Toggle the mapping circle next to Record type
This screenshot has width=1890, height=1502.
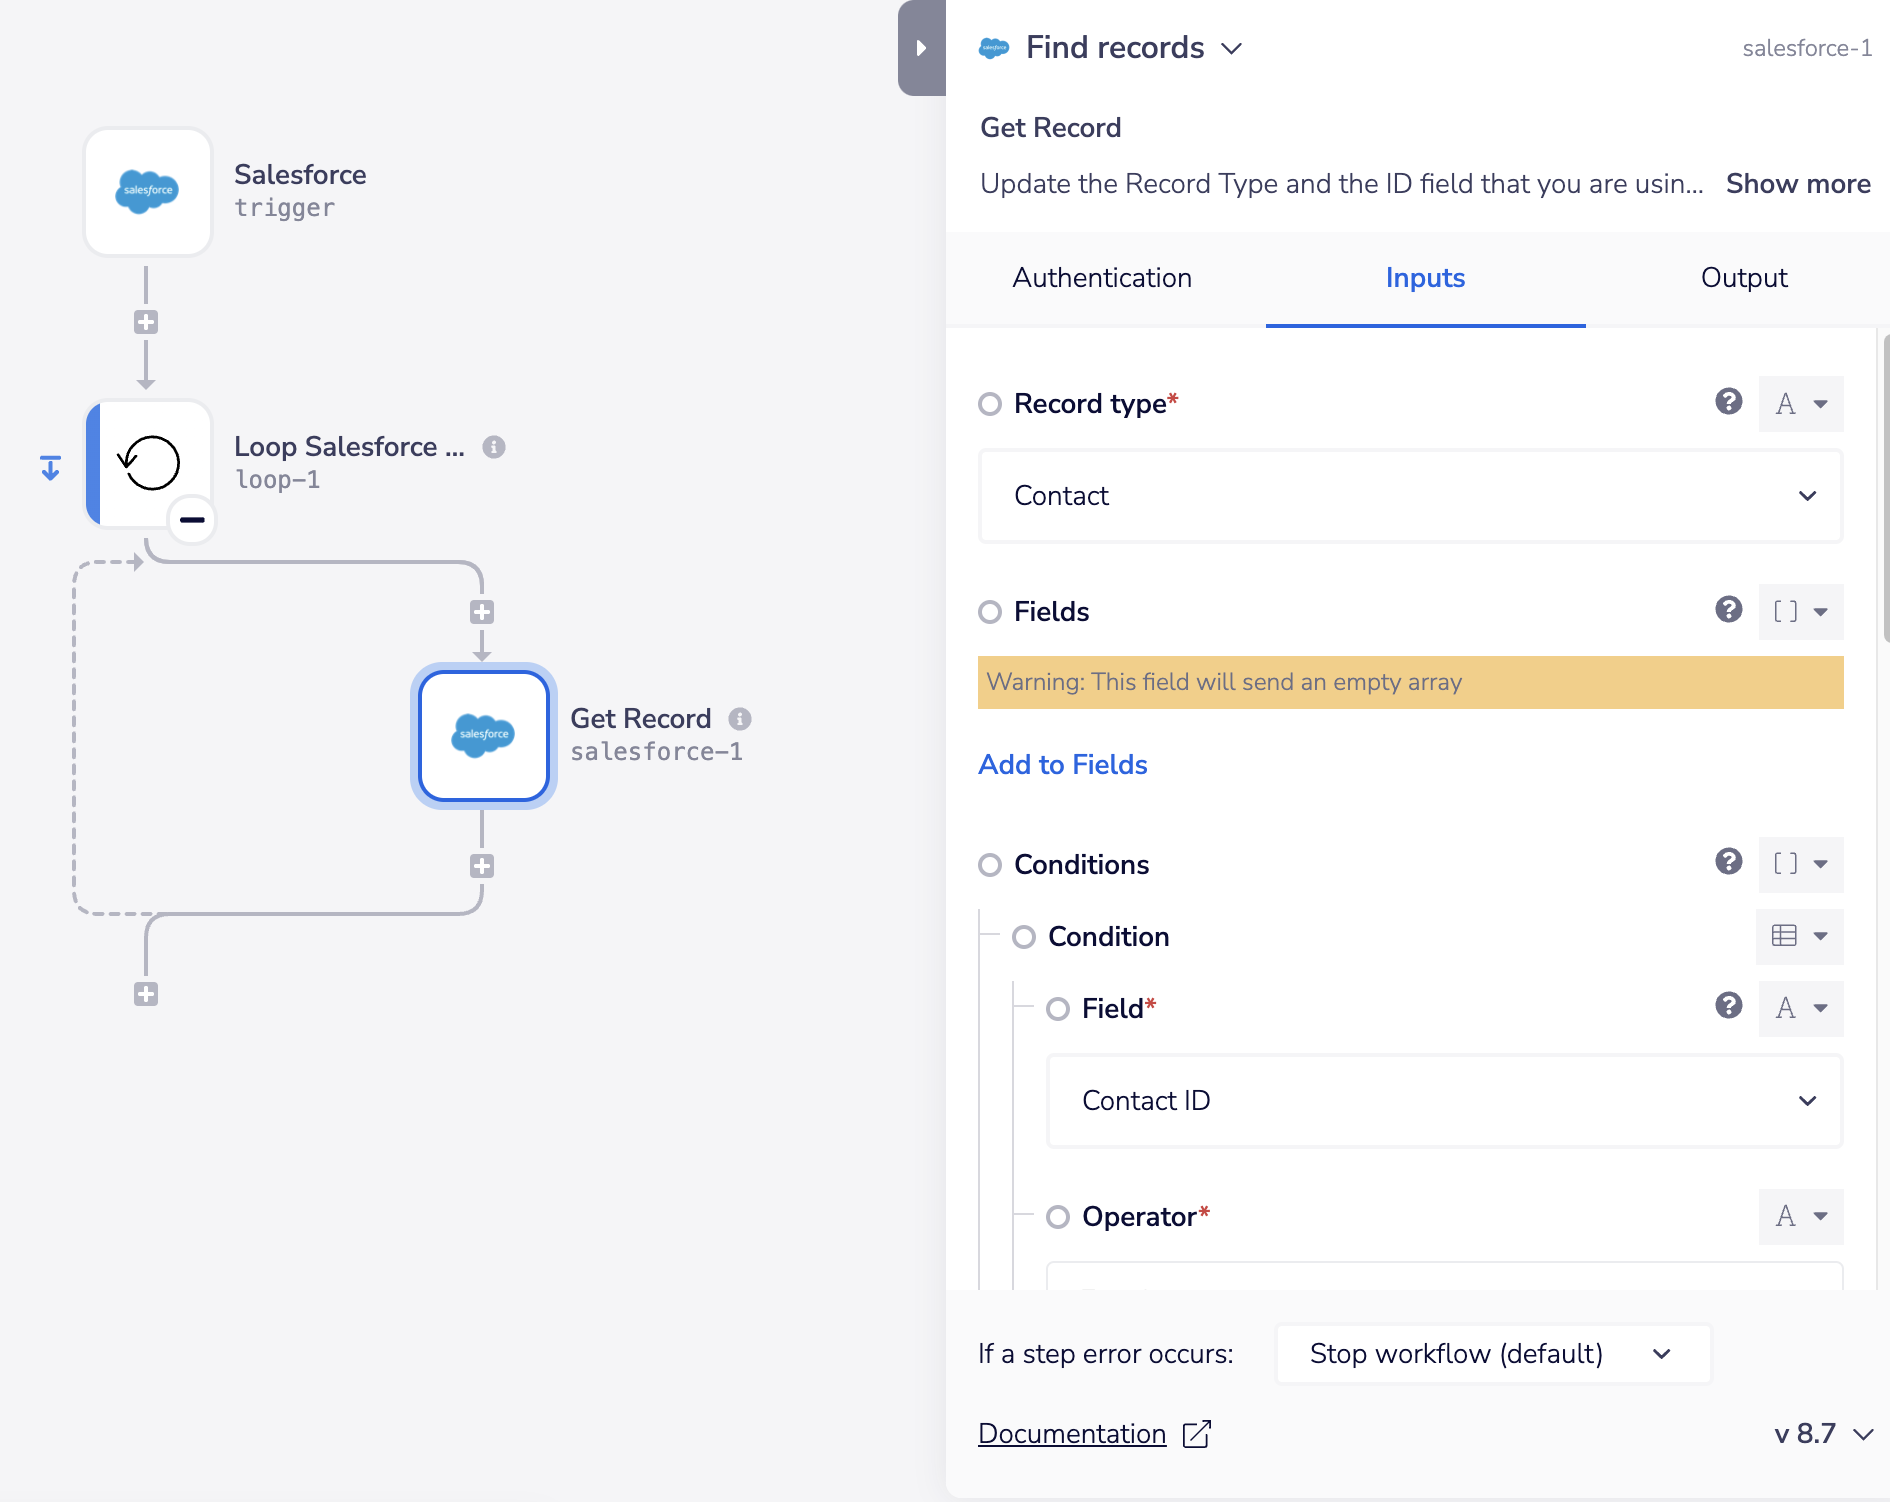tap(990, 404)
